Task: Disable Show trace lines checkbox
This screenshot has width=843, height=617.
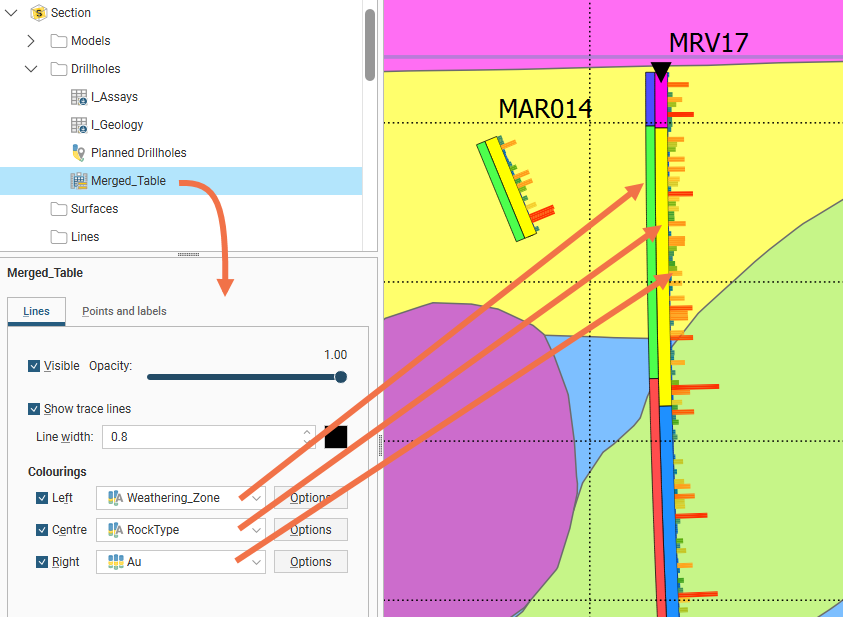Action: (x=35, y=409)
